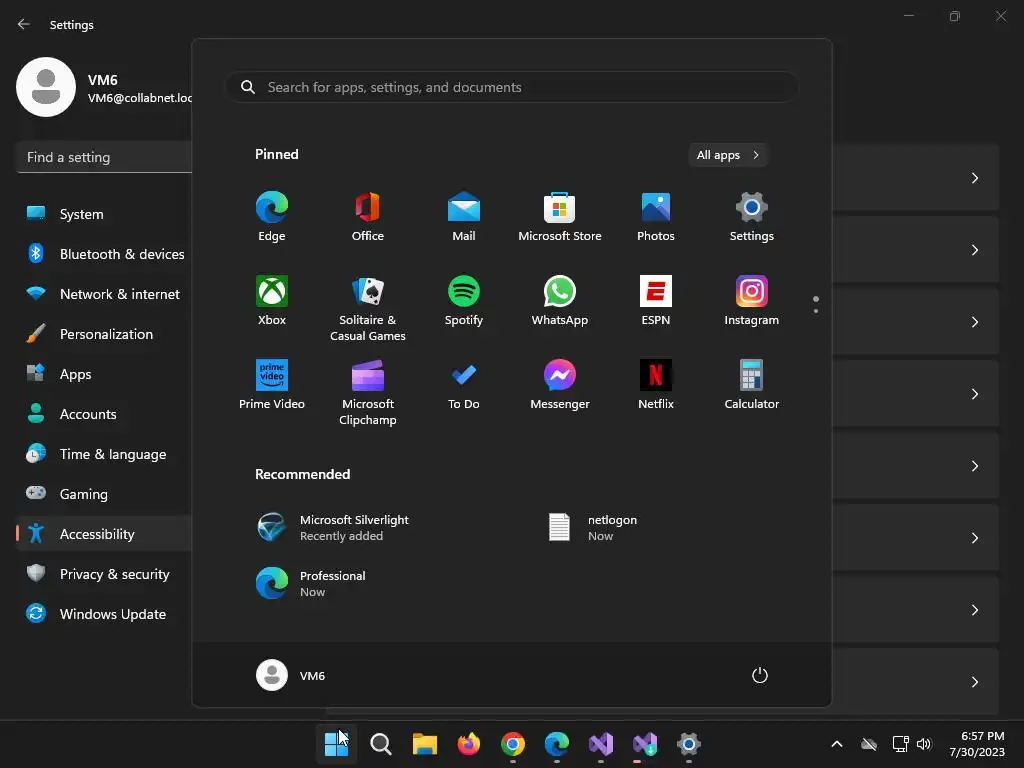Open recommended Microsoft Silverlight item

click(x=333, y=527)
